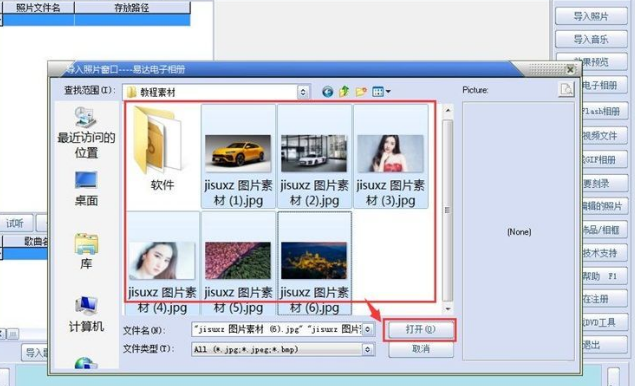The height and width of the screenshot is (386, 635).
Task: Create new folder icon in dialog toolbar
Action: [x=361, y=92]
